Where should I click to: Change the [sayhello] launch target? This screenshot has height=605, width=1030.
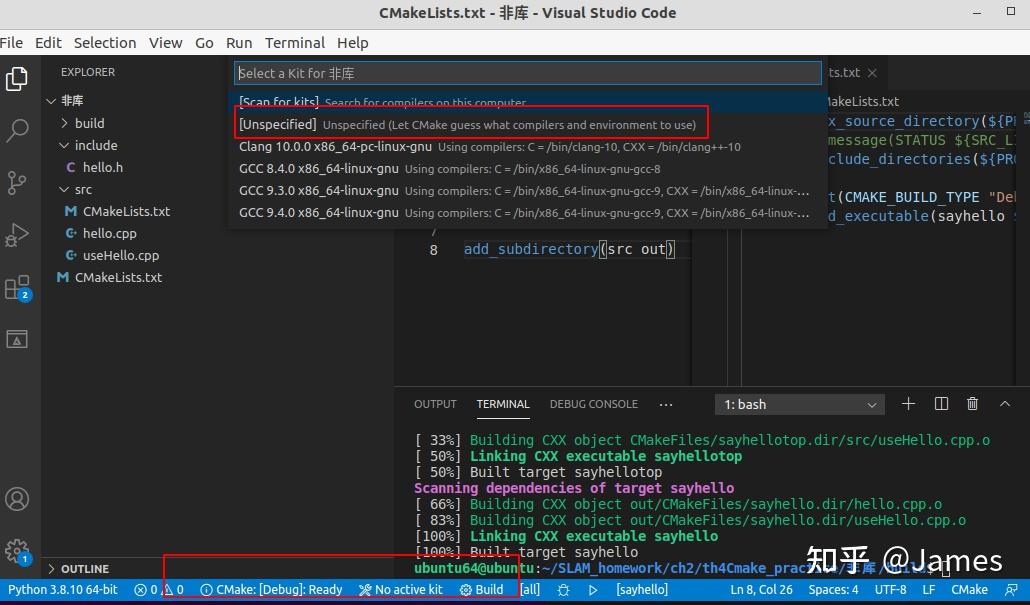click(x=641, y=589)
